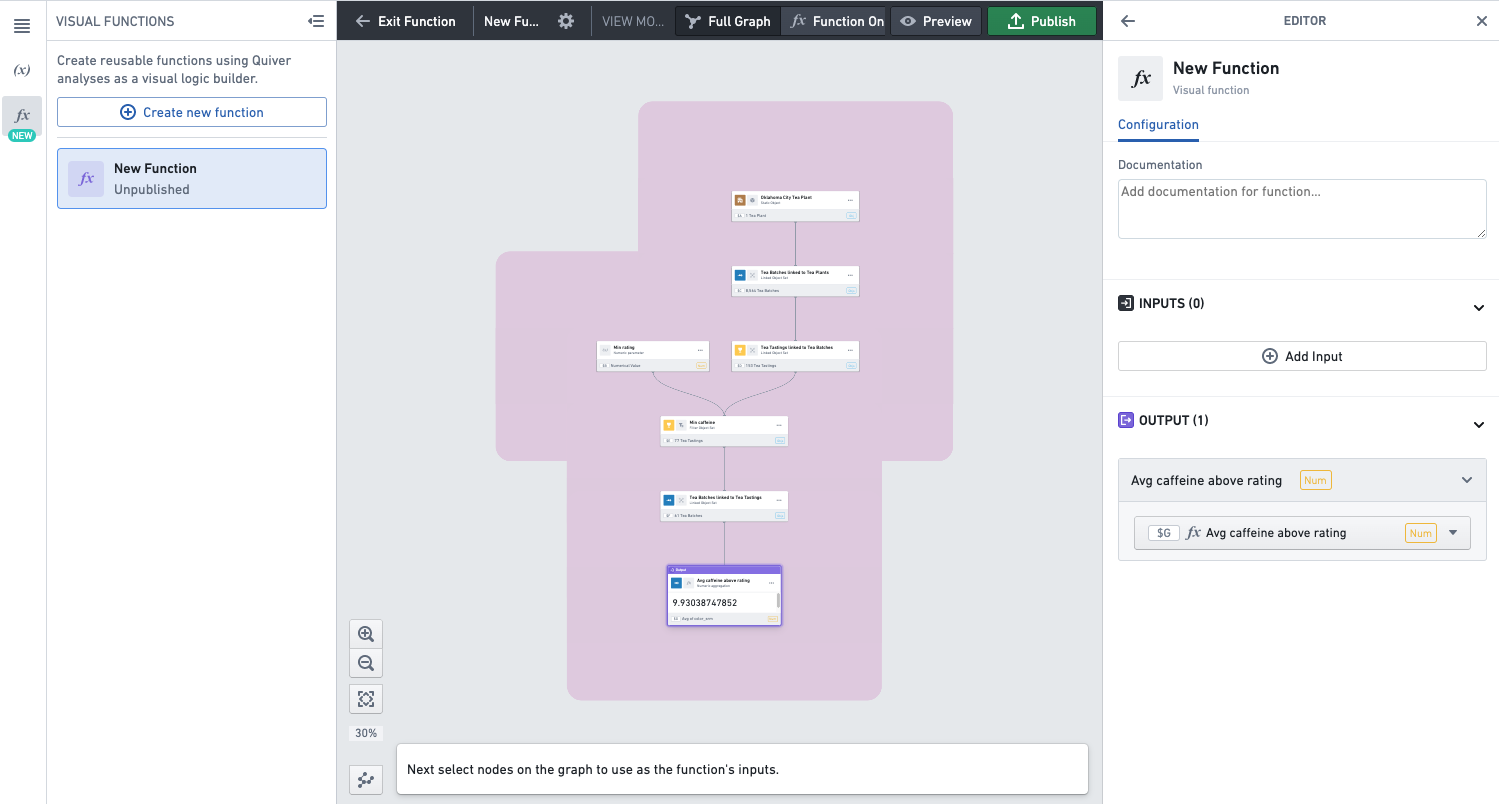Click the auto-layout graph icon
This screenshot has height=804, width=1499.
366,780
